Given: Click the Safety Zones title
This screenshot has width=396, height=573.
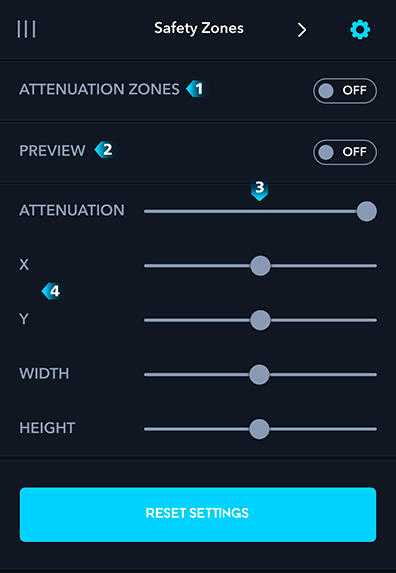Looking at the screenshot, I should (x=199, y=29).
